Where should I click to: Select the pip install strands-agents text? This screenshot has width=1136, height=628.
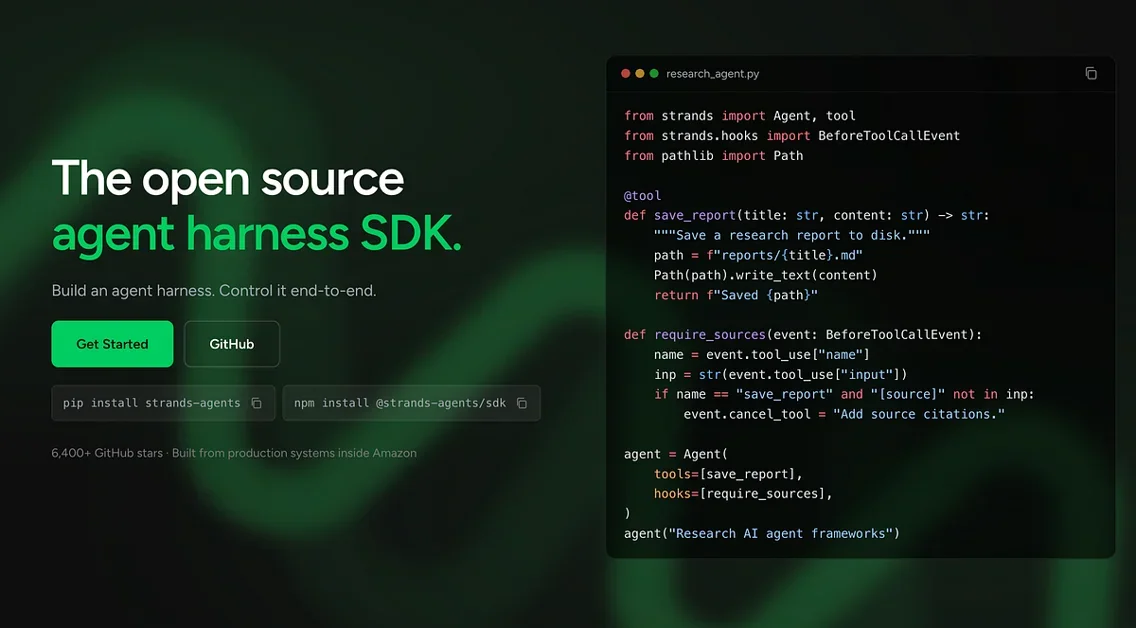[x=151, y=403]
